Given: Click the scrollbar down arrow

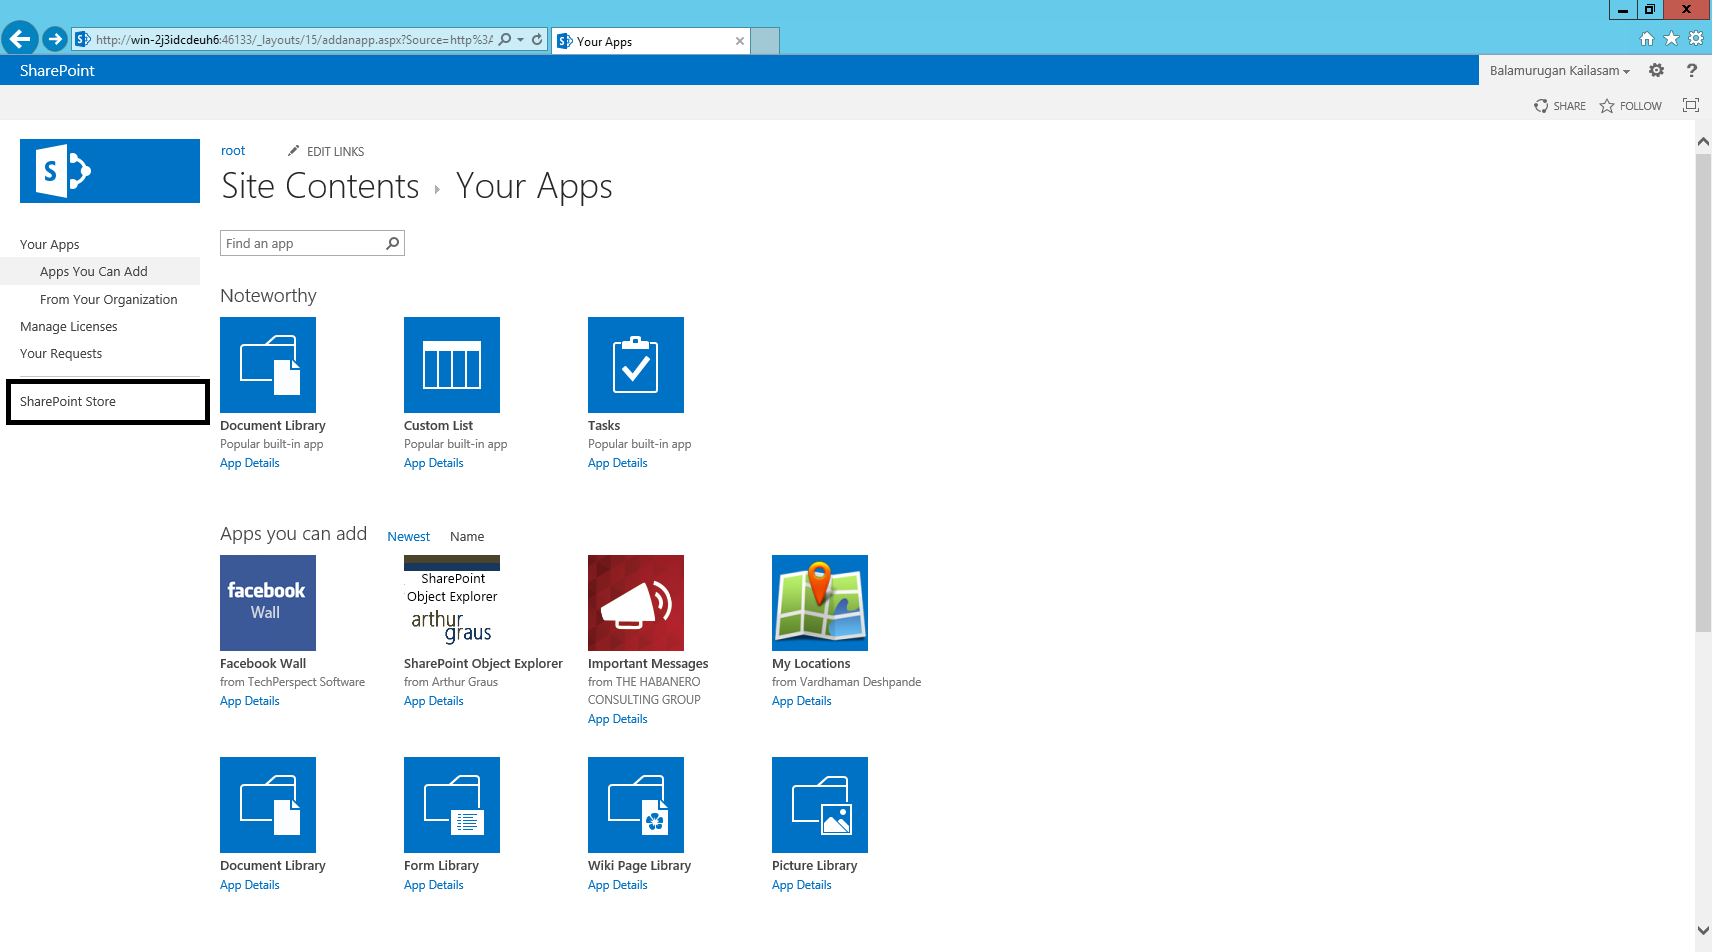Looking at the screenshot, I should point(1703,930).
